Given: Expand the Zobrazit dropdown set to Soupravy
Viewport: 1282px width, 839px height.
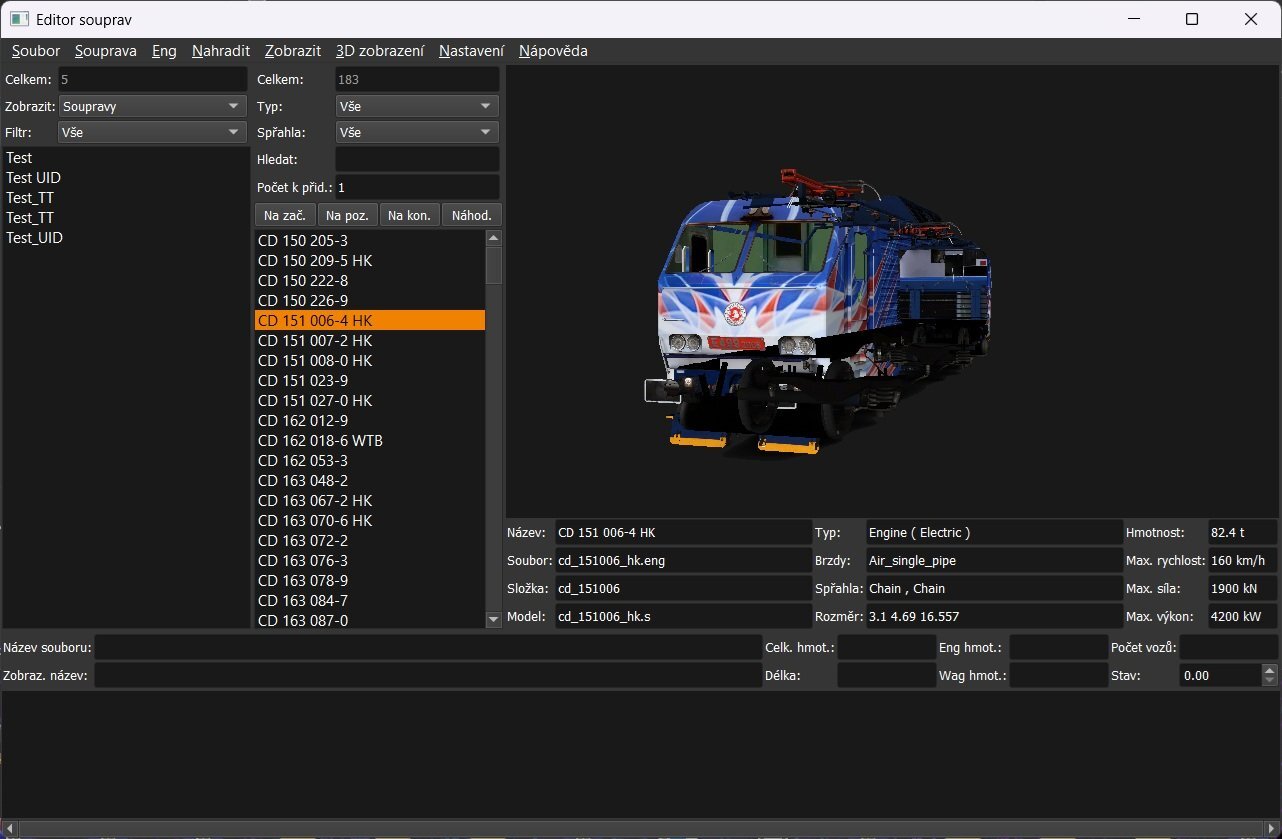Looking at the screenshot, I should click(x=152, y=106).
